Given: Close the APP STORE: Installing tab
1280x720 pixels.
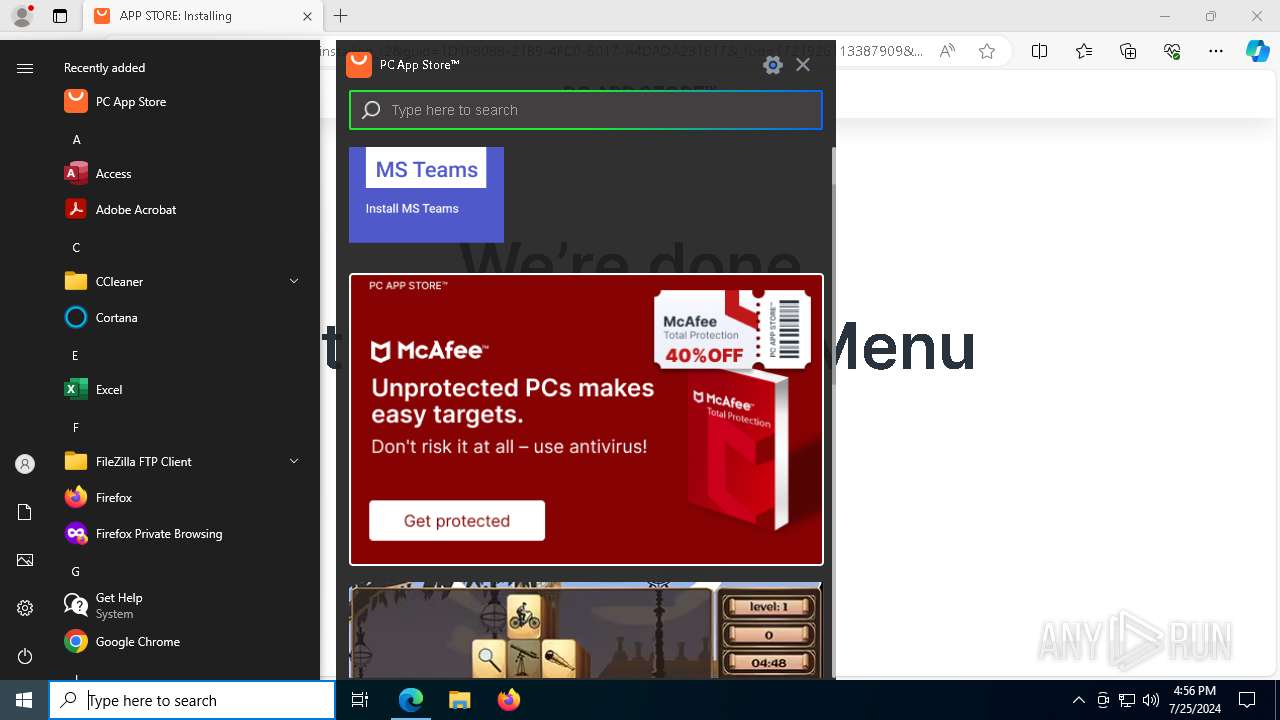Looking at the screenshot, I should [x=307, y=16].
